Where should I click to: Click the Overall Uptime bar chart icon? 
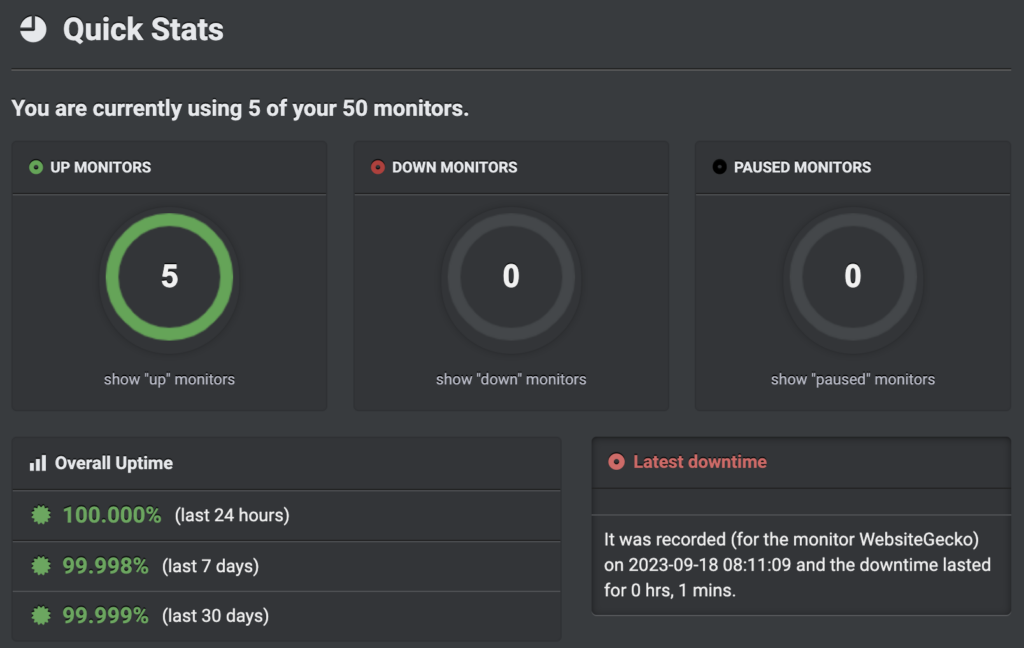pyautogui.click(x=38, y=463)
